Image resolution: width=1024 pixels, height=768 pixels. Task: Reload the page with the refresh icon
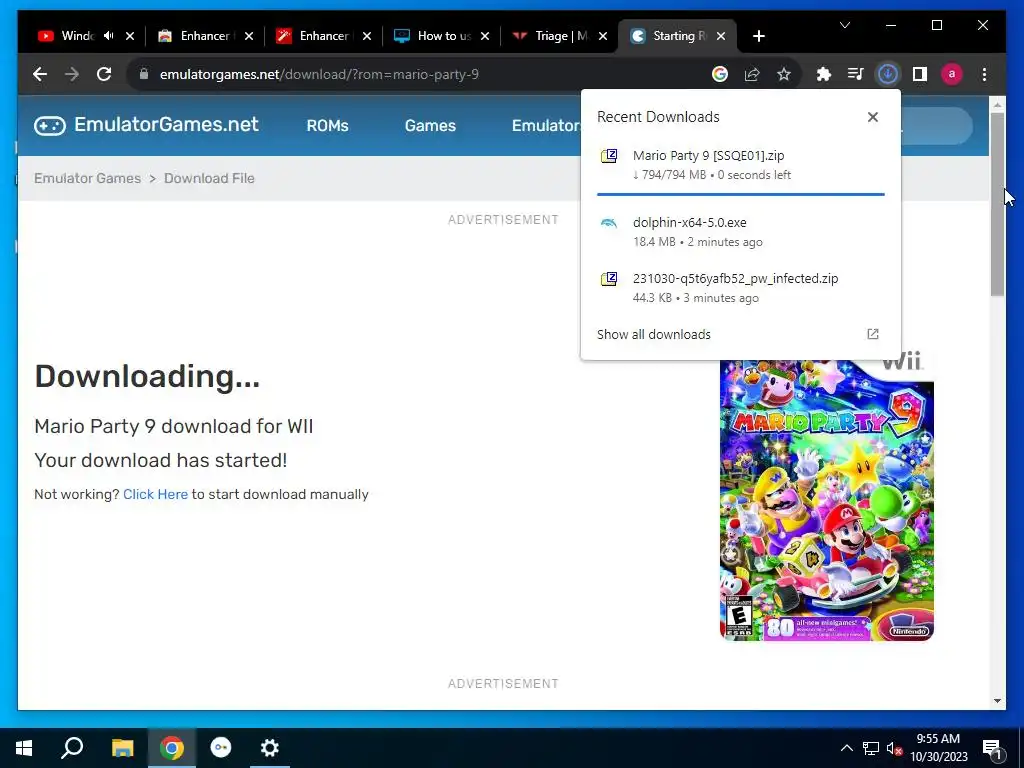coord(104,74)
